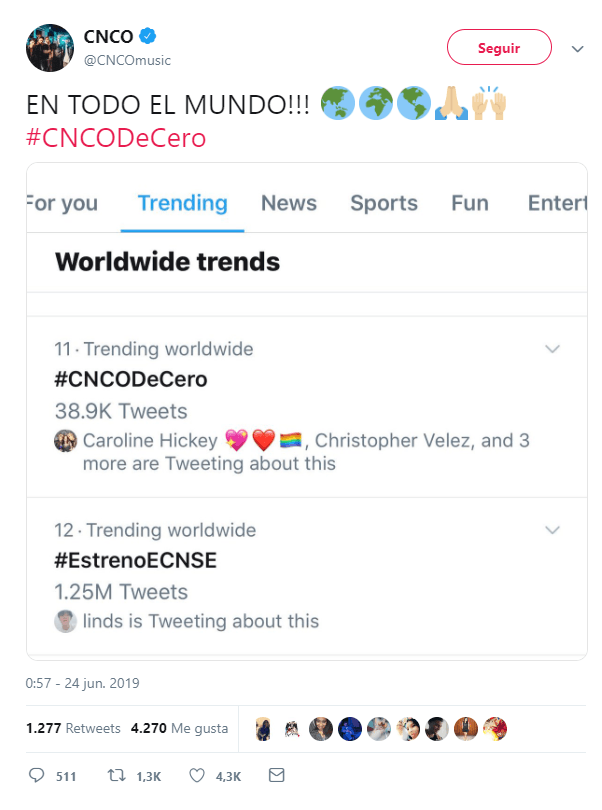The height and width of the screenshot is (810, 602).
Task: Open the dropdown arrow beside Seguir
Action: pos(577,47)
